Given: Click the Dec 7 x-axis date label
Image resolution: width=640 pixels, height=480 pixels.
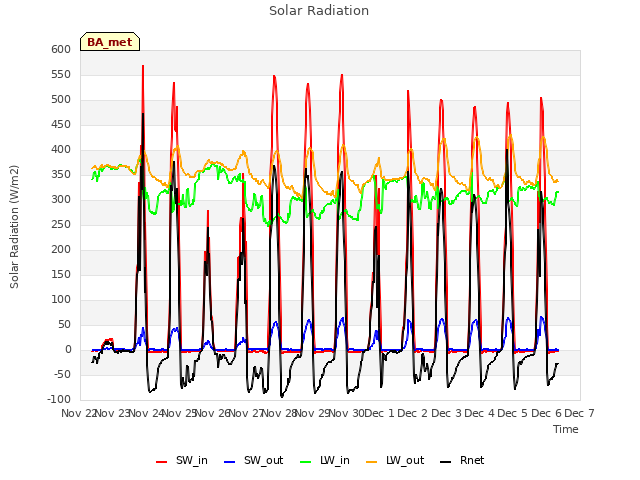Looking at the screenshot, I should 579,413.
